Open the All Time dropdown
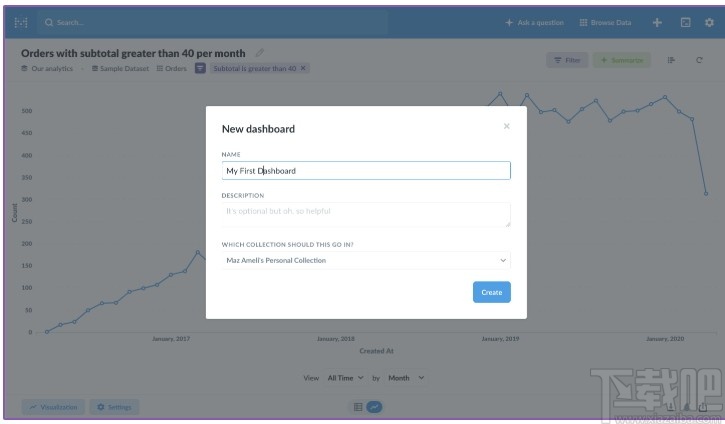Viewport: 725px width, 424px height. click(344, 378)
